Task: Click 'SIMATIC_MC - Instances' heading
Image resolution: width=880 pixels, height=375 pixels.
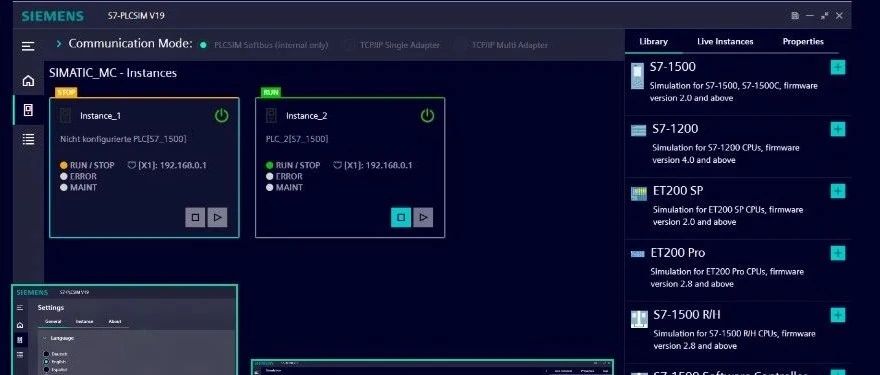Action: [x=113, y=73]
